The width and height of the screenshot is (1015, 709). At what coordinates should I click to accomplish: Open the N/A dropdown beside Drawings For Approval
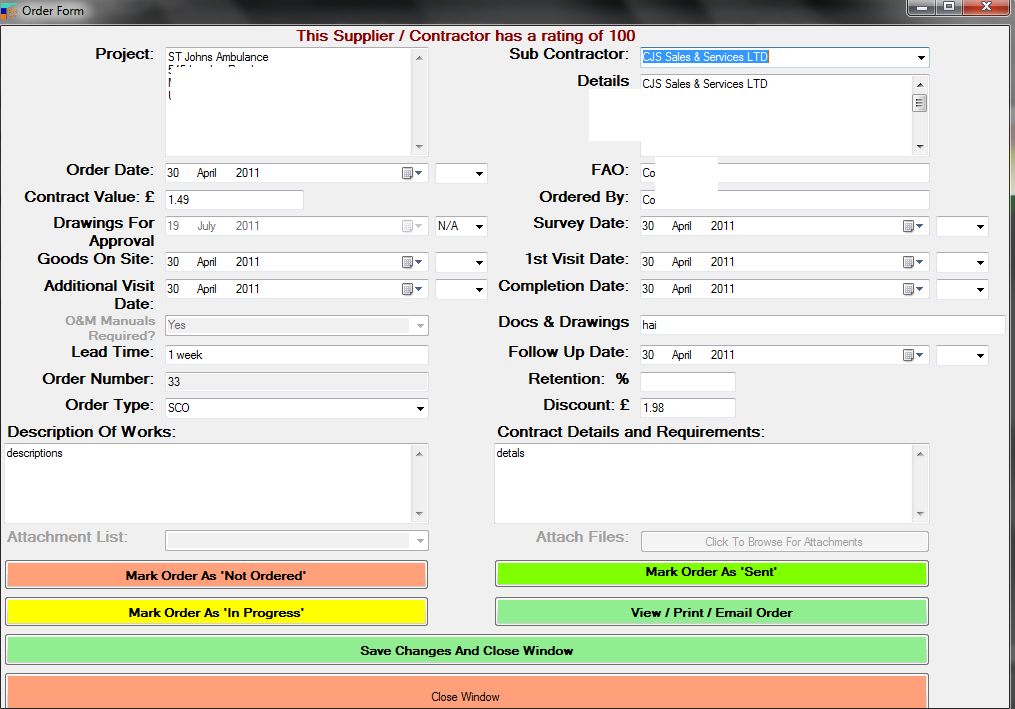tap(479, 227)
